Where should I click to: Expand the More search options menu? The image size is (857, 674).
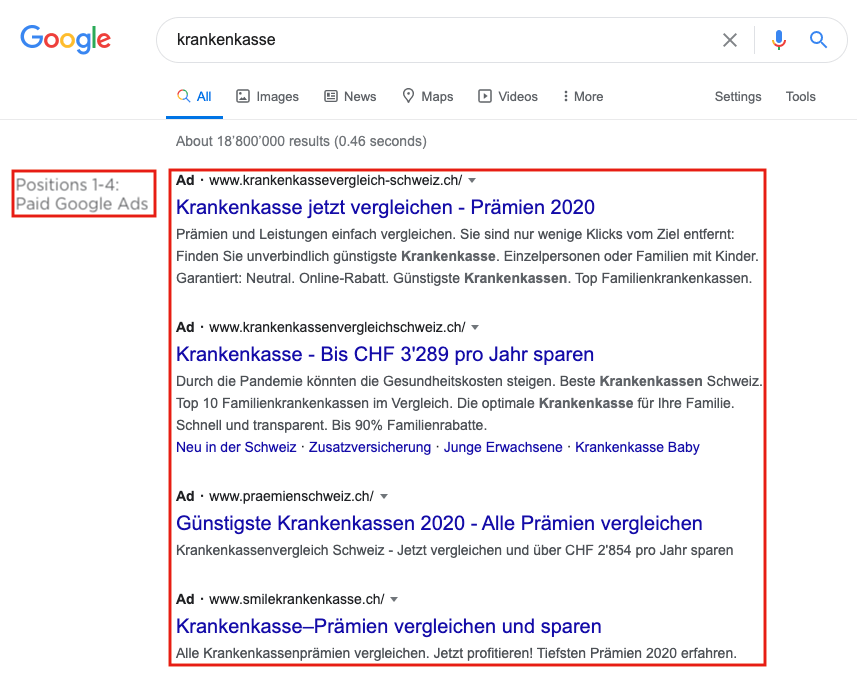coord(582,96)
